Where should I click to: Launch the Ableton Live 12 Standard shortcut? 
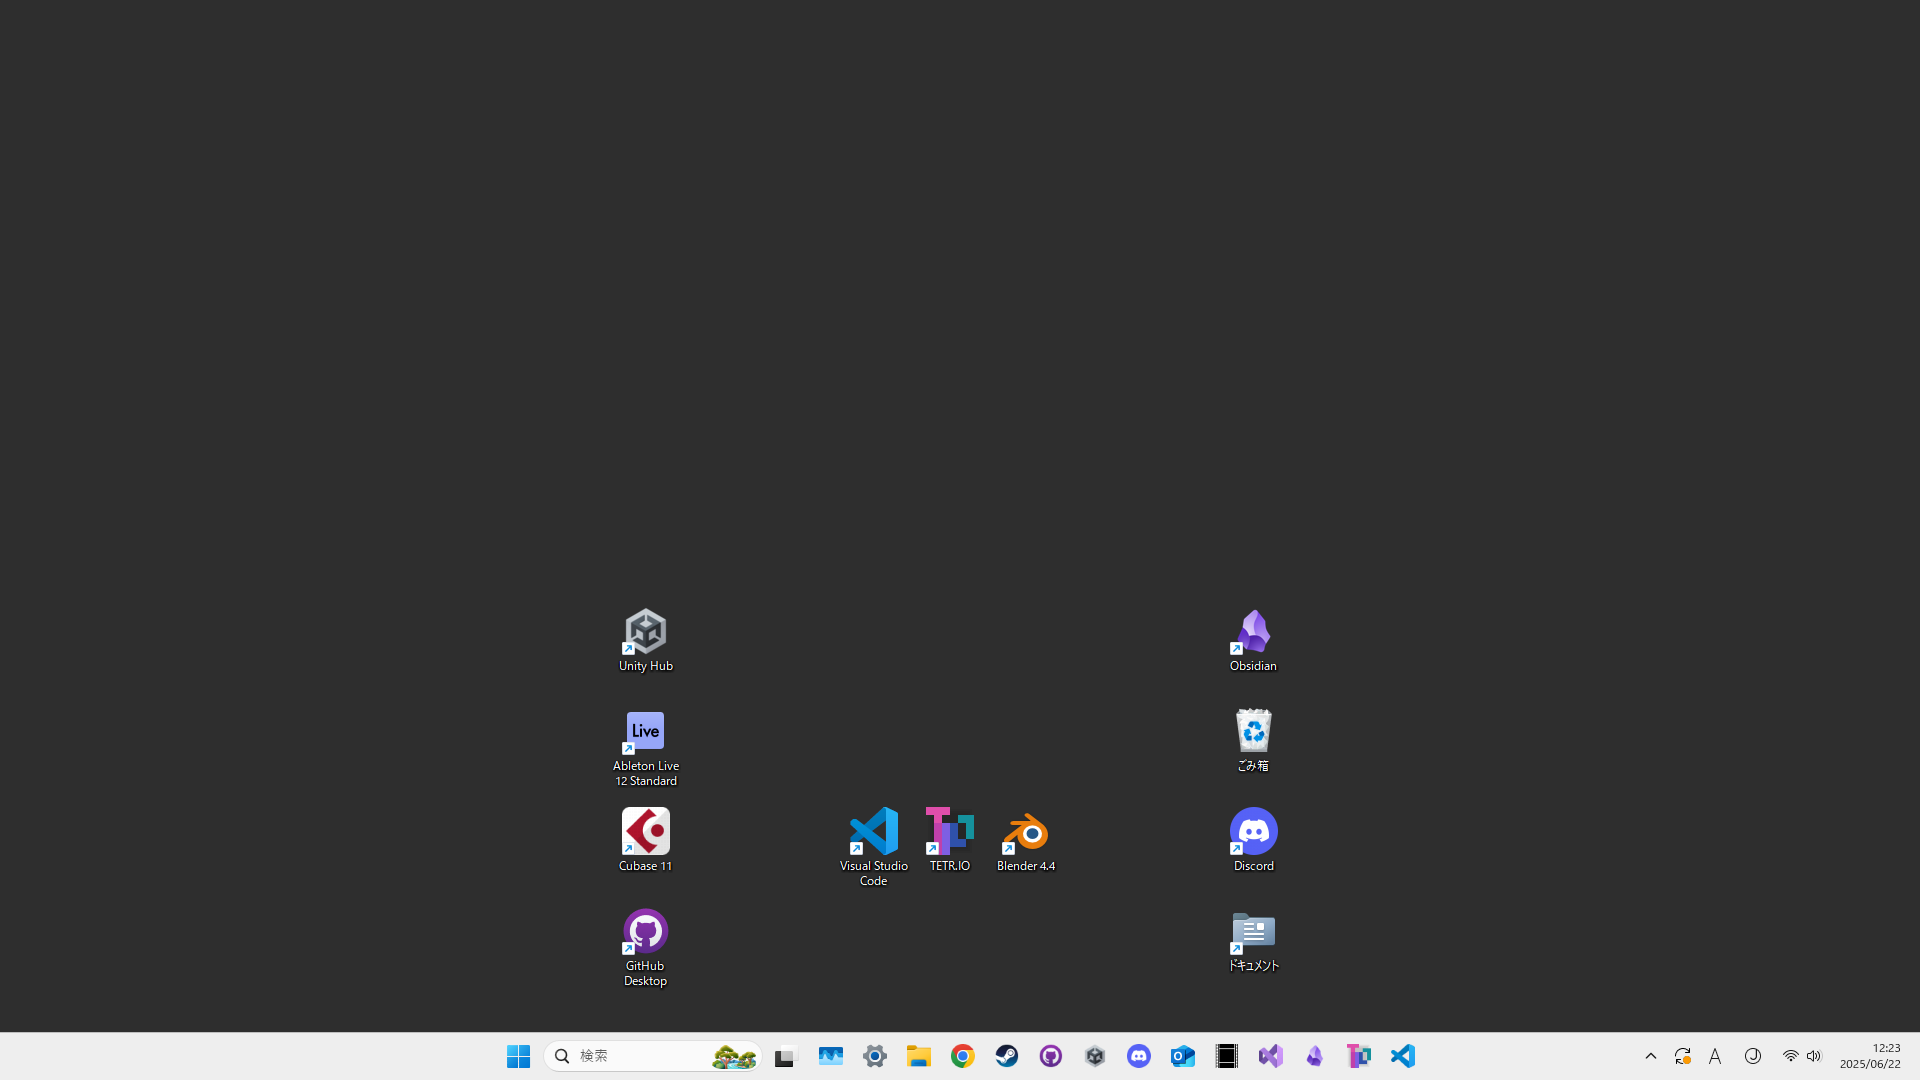point(645,748)
